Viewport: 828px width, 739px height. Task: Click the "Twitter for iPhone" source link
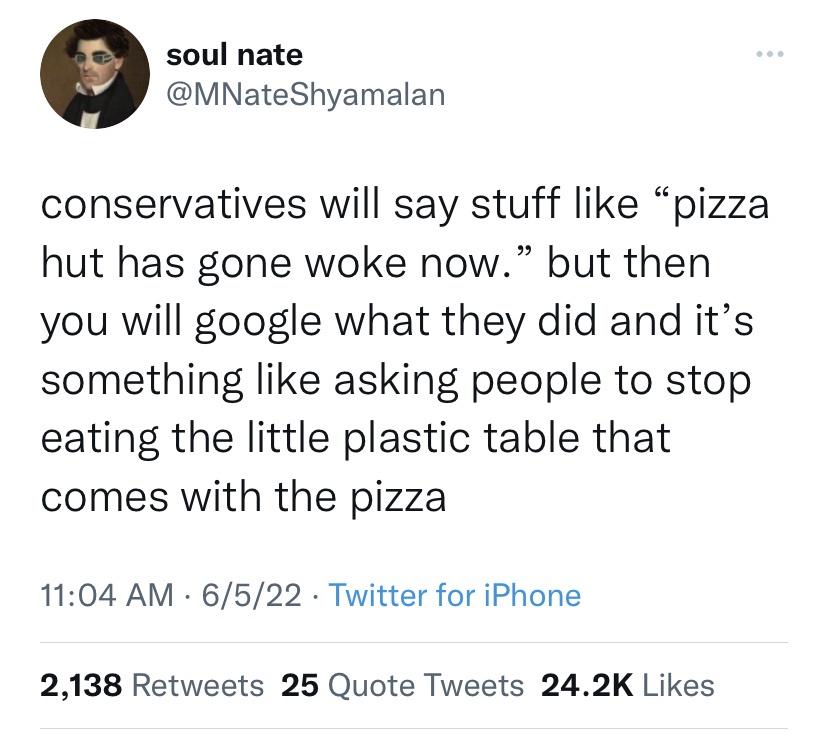click(454, 596)
